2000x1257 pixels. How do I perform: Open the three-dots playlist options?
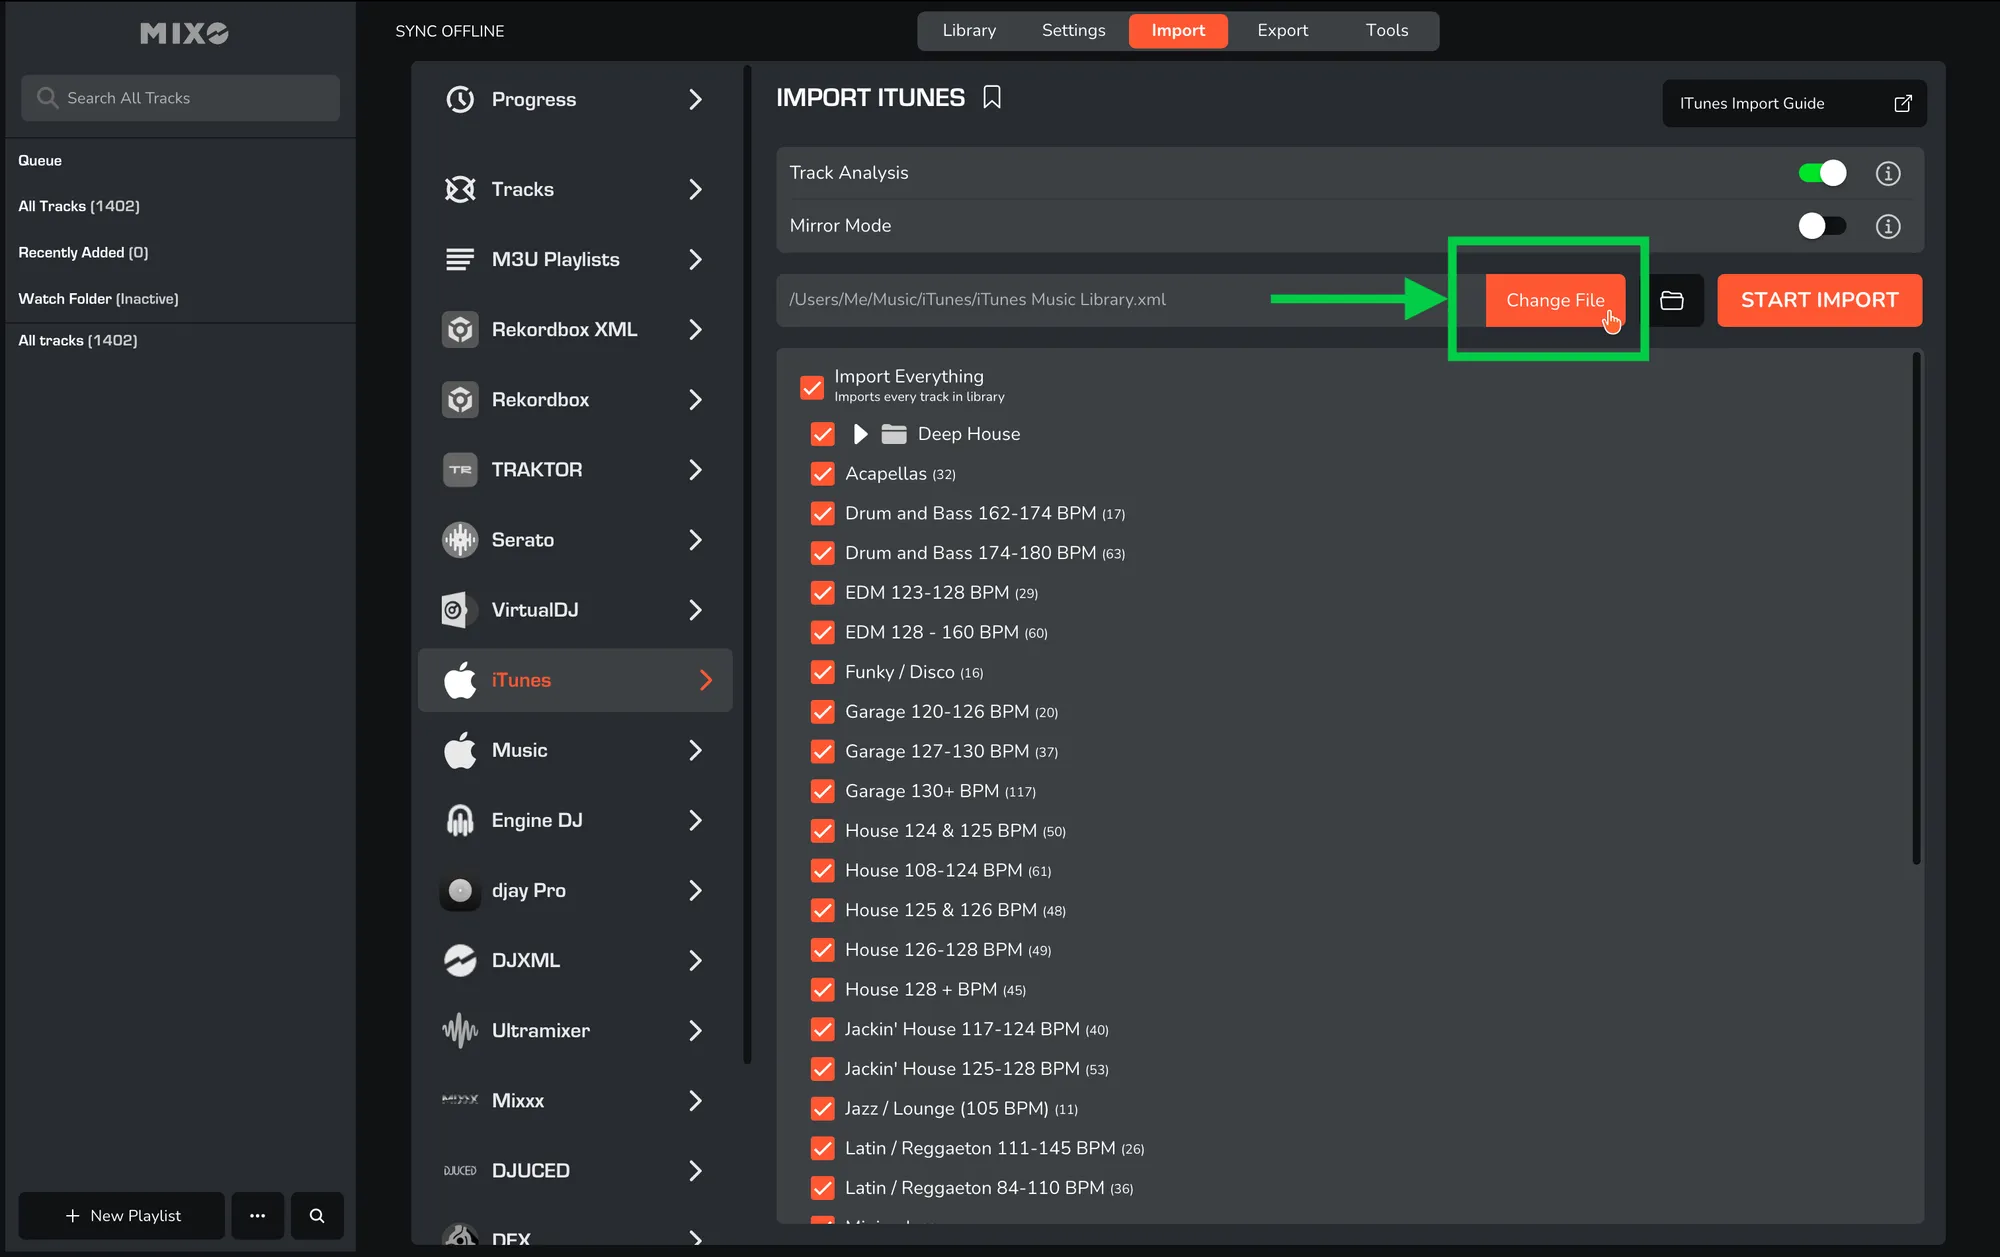coord(257,1215)
